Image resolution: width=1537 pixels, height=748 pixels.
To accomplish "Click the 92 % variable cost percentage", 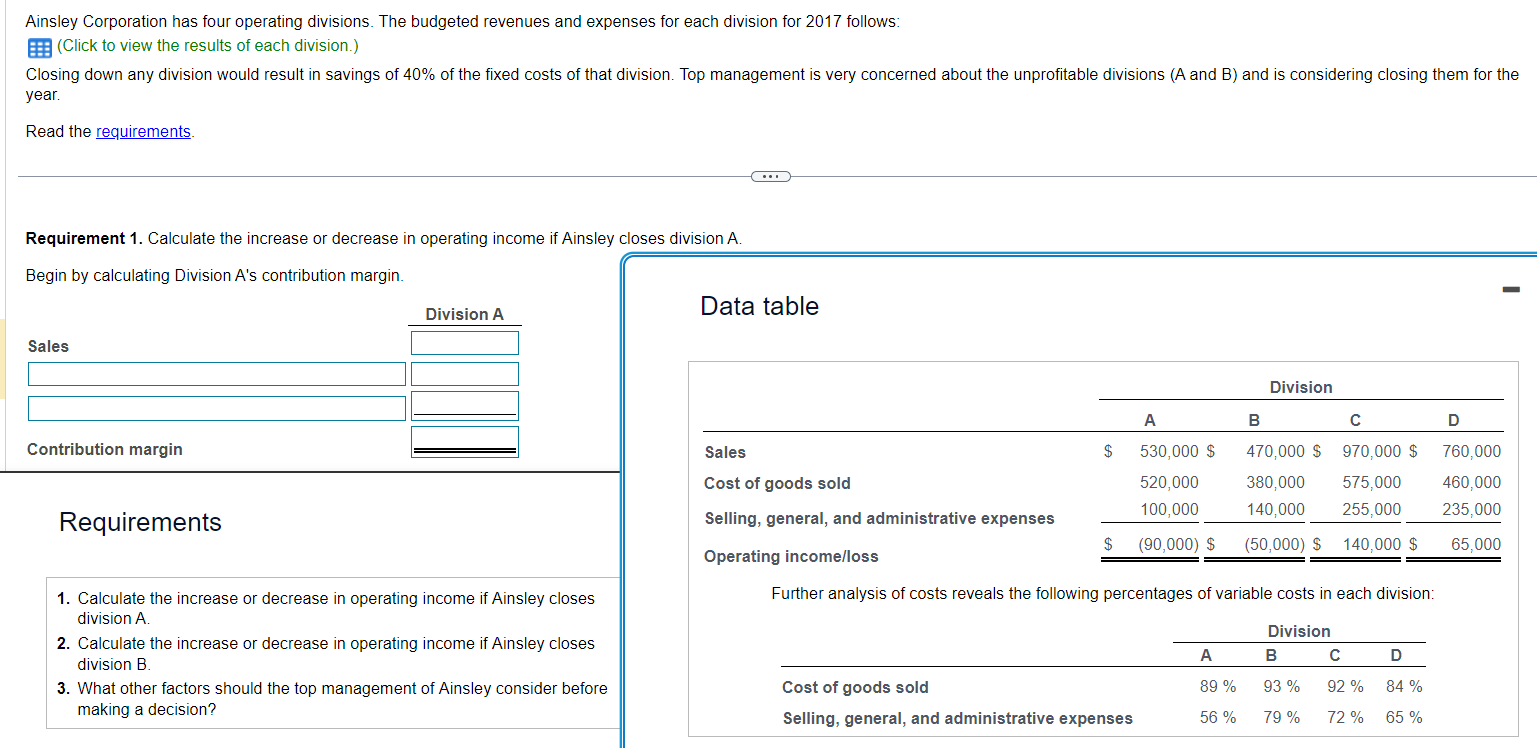I will coord(1344,687).
